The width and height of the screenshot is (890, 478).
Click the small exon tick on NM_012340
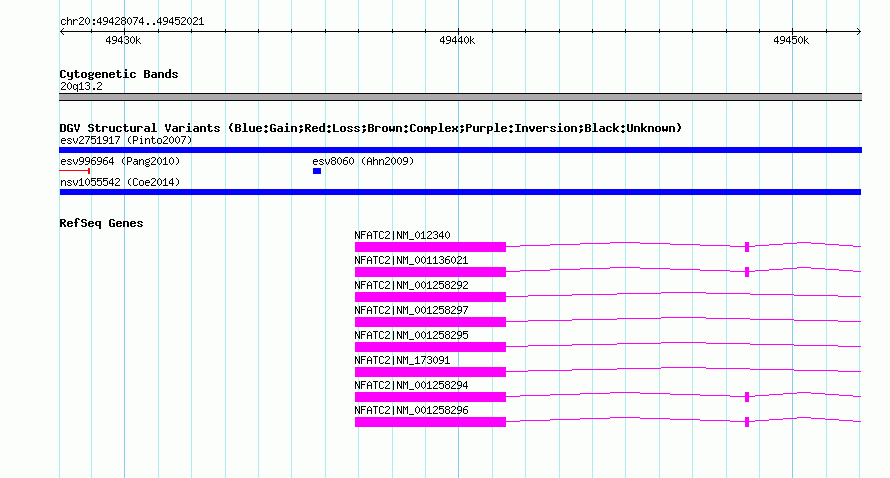(747, 247)
